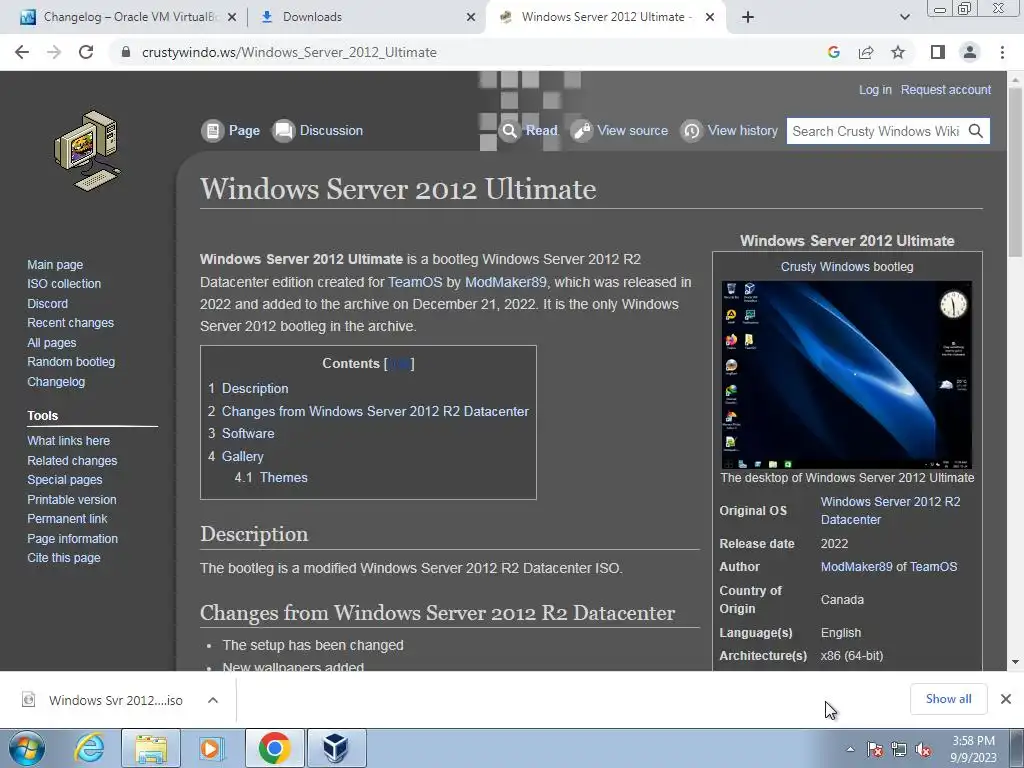Click the View history clock icon

tap(692, 131)
